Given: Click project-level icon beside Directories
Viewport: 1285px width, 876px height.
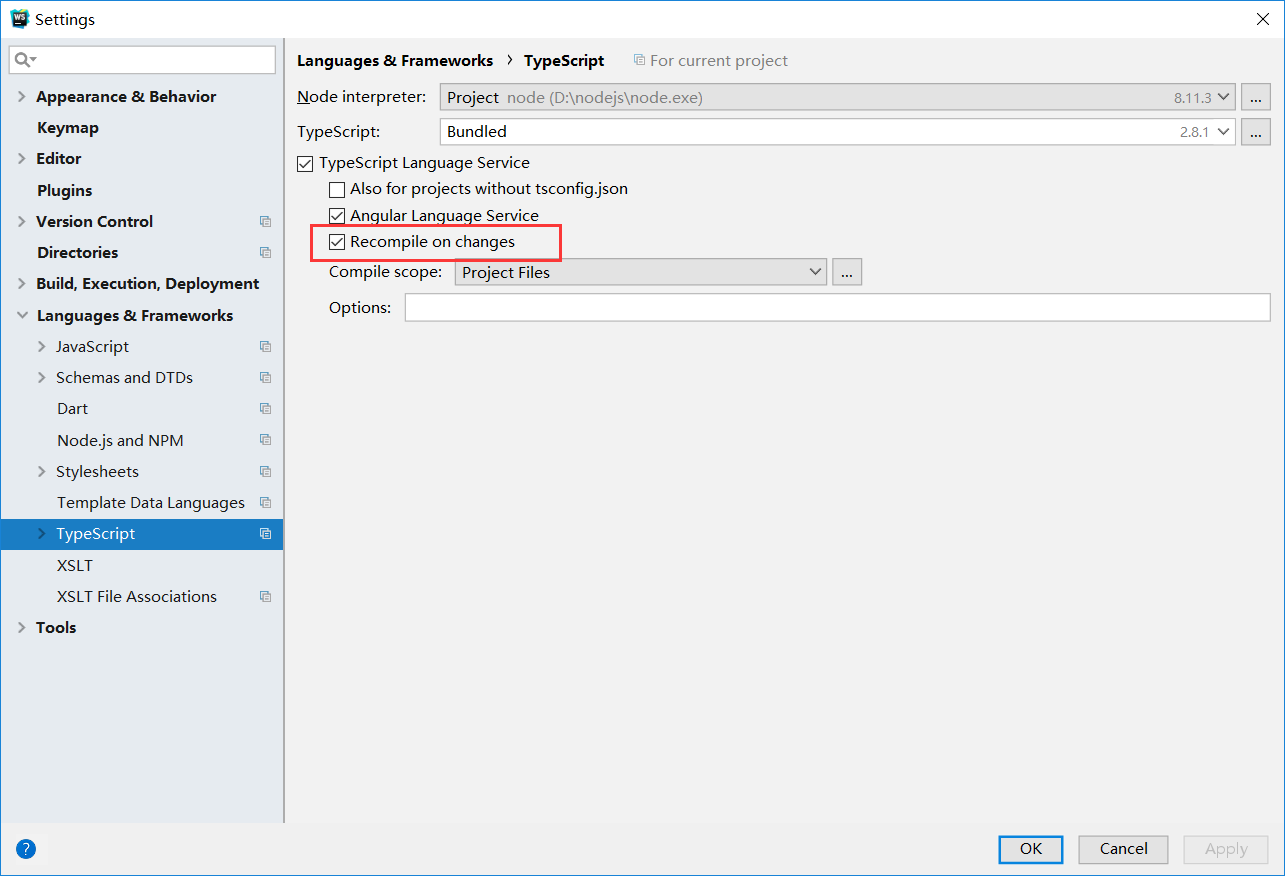Looking at the screenshot, I should coord(265,253).
